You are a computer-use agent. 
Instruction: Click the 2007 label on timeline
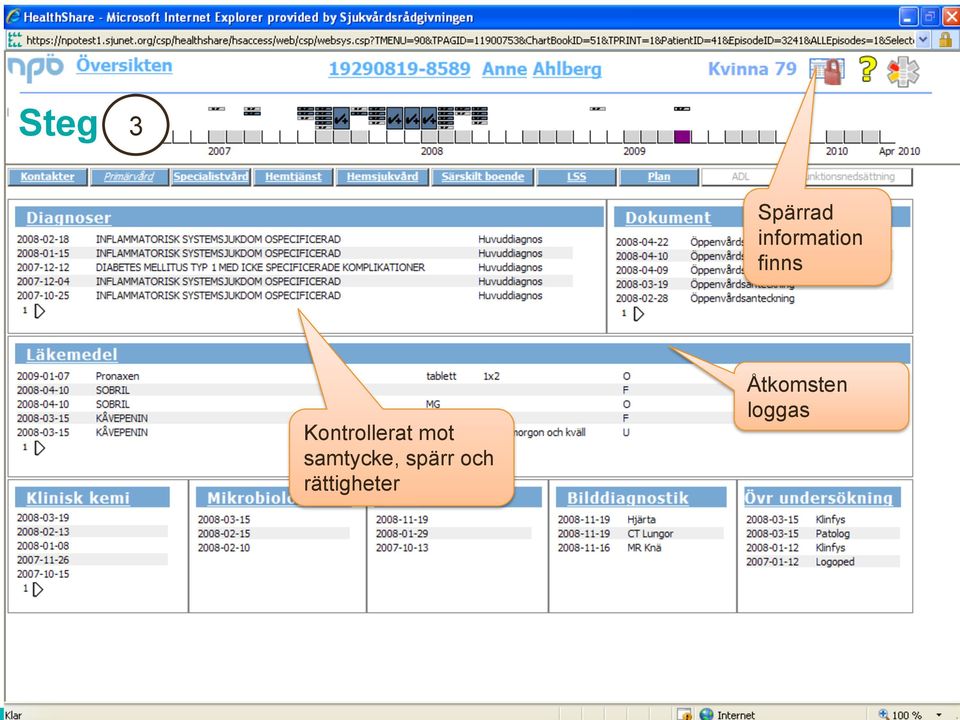tap(219, 151)
